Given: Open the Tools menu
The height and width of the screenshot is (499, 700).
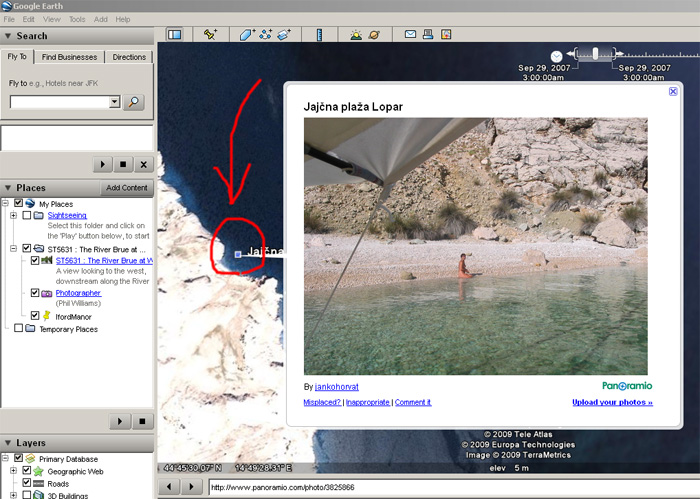Looking at the screenshot, I should tap(77, 19).
